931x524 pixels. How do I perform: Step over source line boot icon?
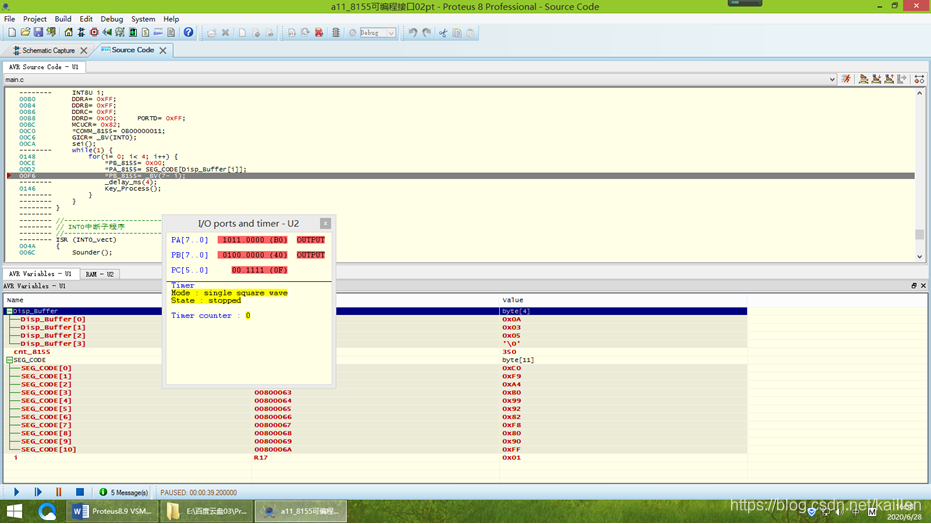click(x=863, y=79)
